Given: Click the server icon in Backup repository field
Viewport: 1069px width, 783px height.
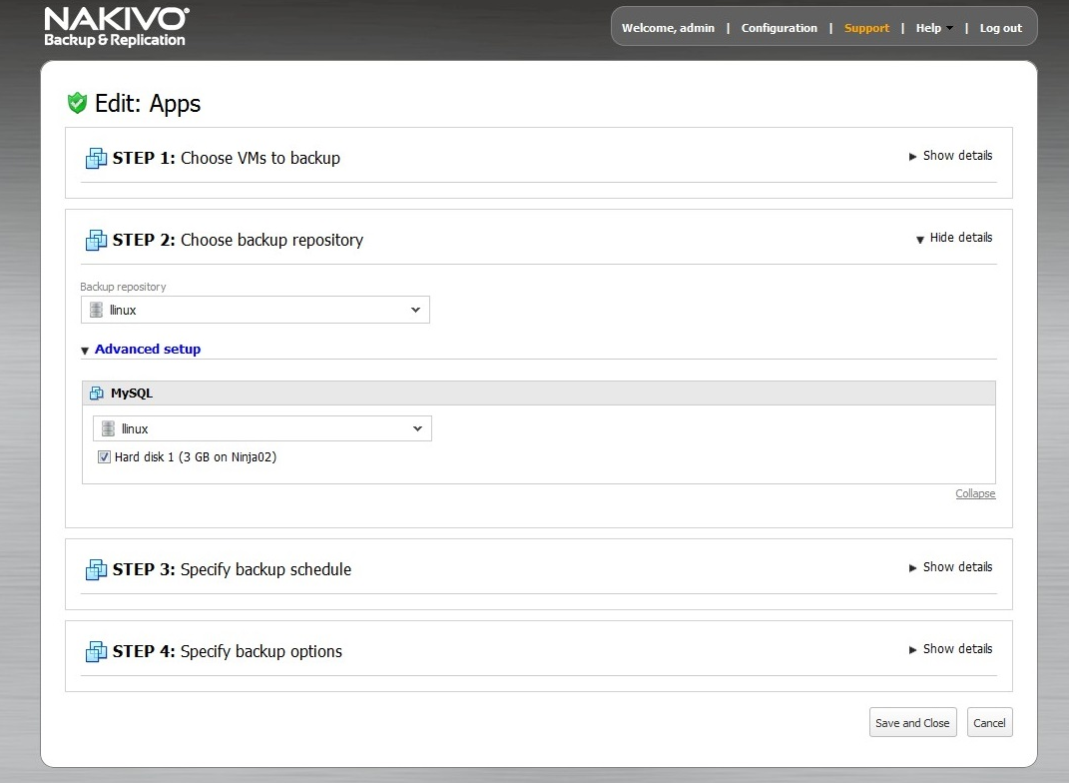Looking at the screenshot, I should pos(96,310).
